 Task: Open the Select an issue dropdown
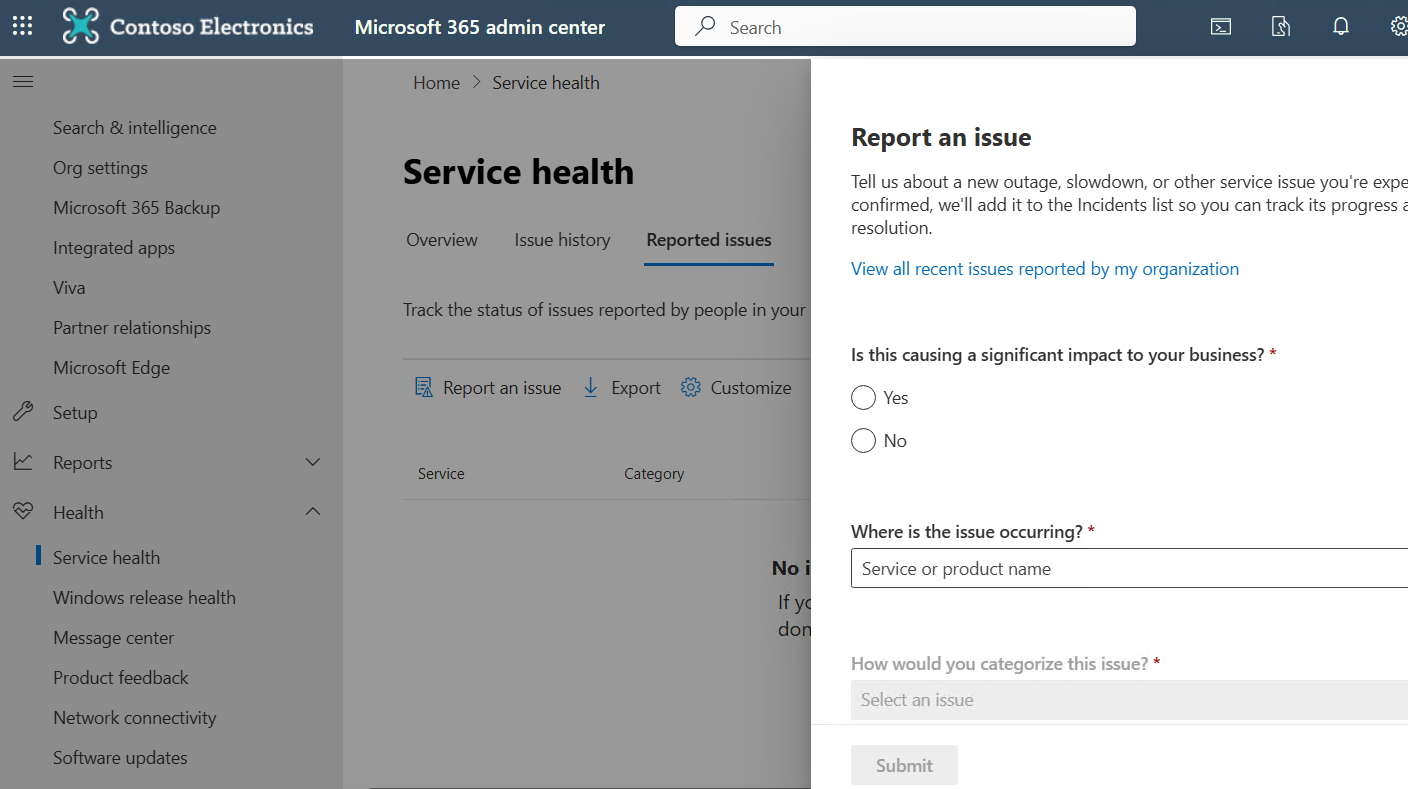tap(1129, 700)
